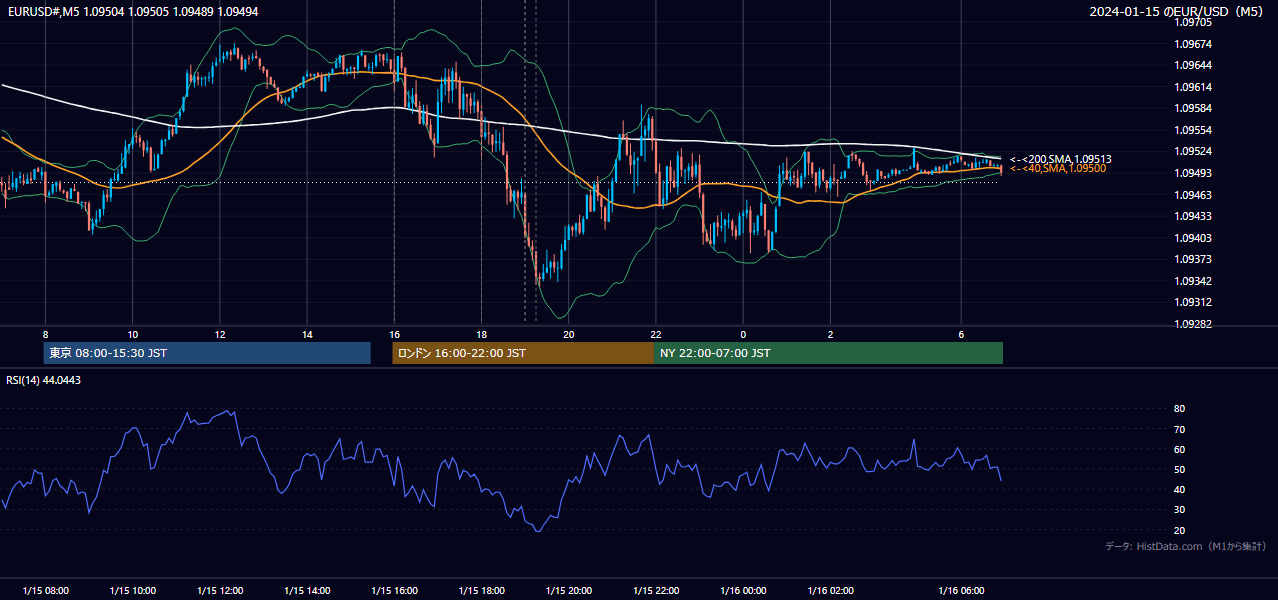Click hour label 16 under the price chart
The width and height of the screenshot is (1278, 600).
pyautogui.click(x=394, y=334)
